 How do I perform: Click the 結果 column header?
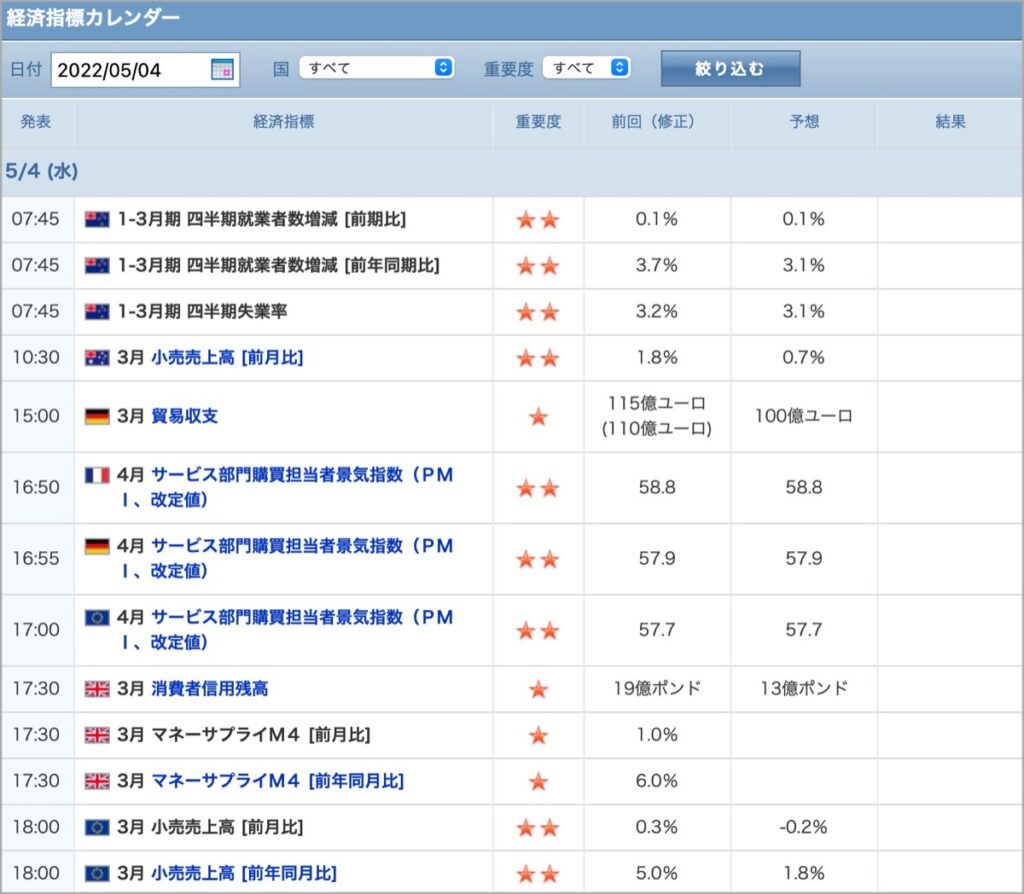pyautogui.click(x=950, y=121)
